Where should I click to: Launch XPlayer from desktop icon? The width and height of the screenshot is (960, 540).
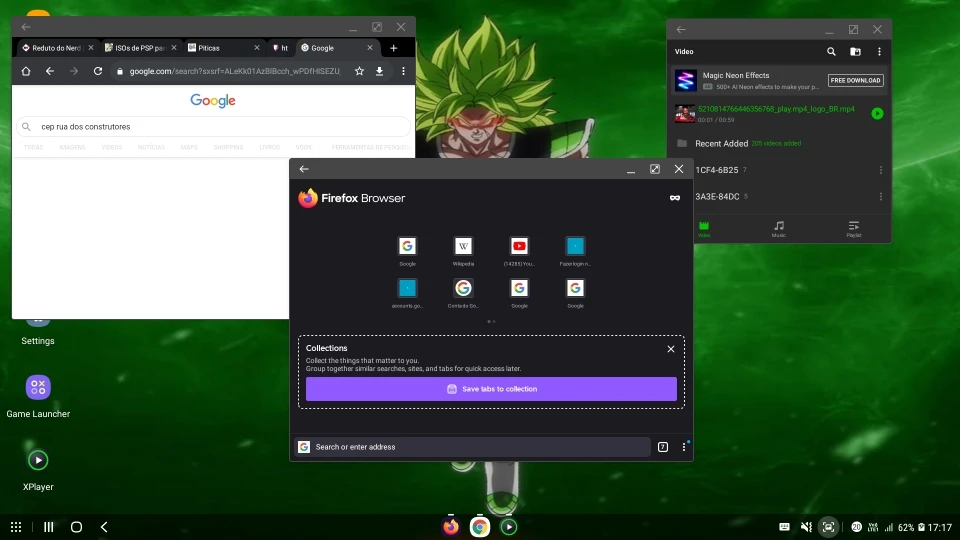(x=38, y=470)
